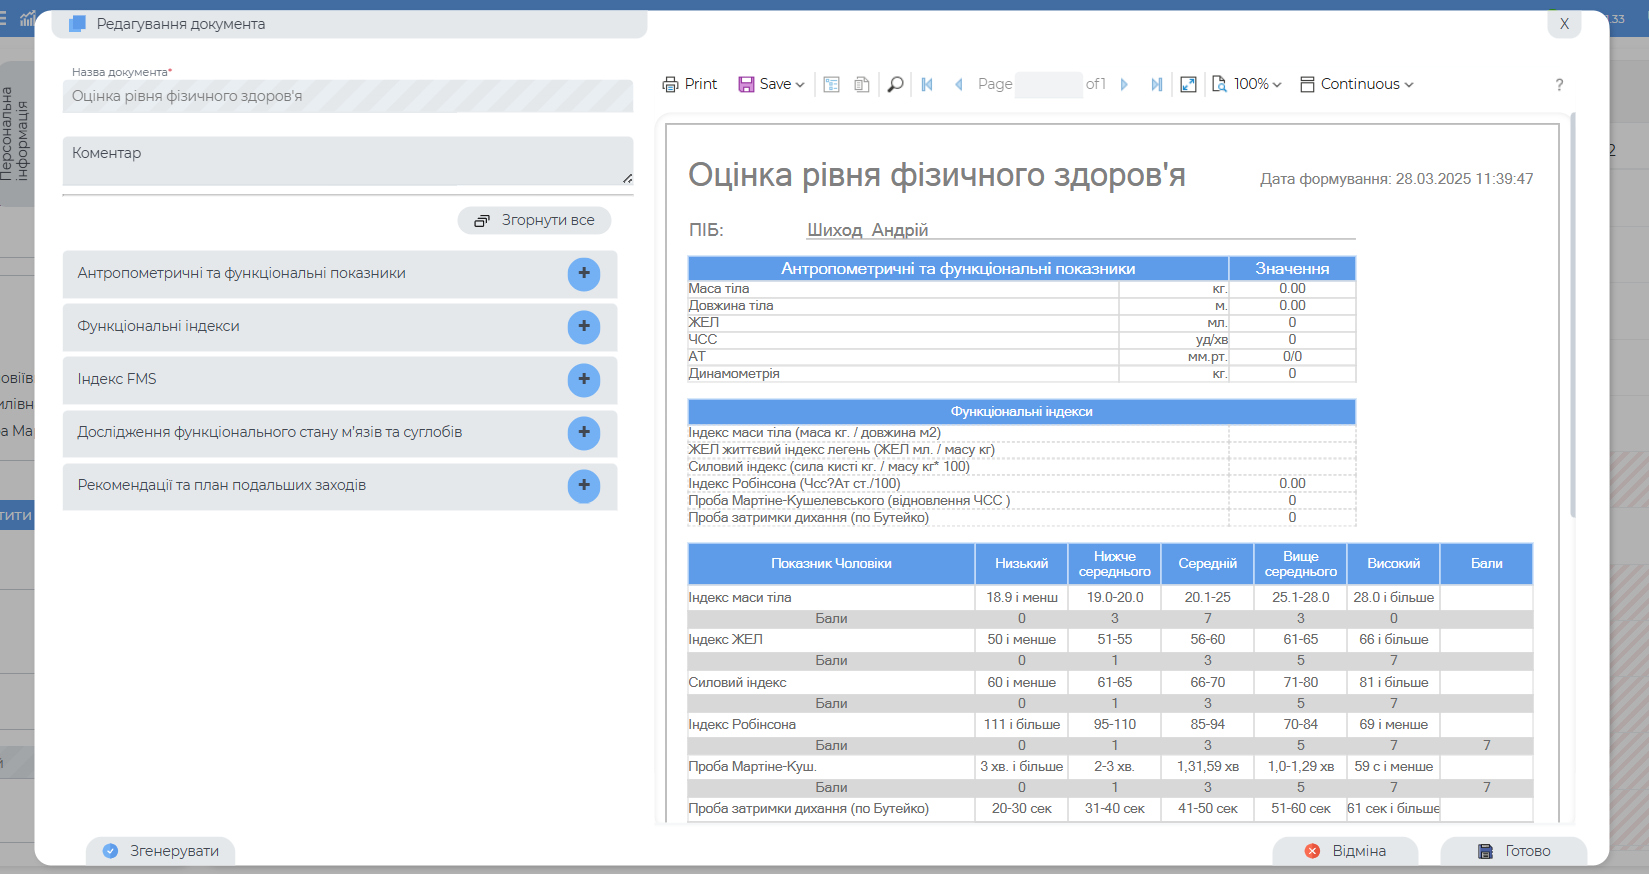
Task: Expand Антропометричні та функціональні показники section
Action: point(584,274)
